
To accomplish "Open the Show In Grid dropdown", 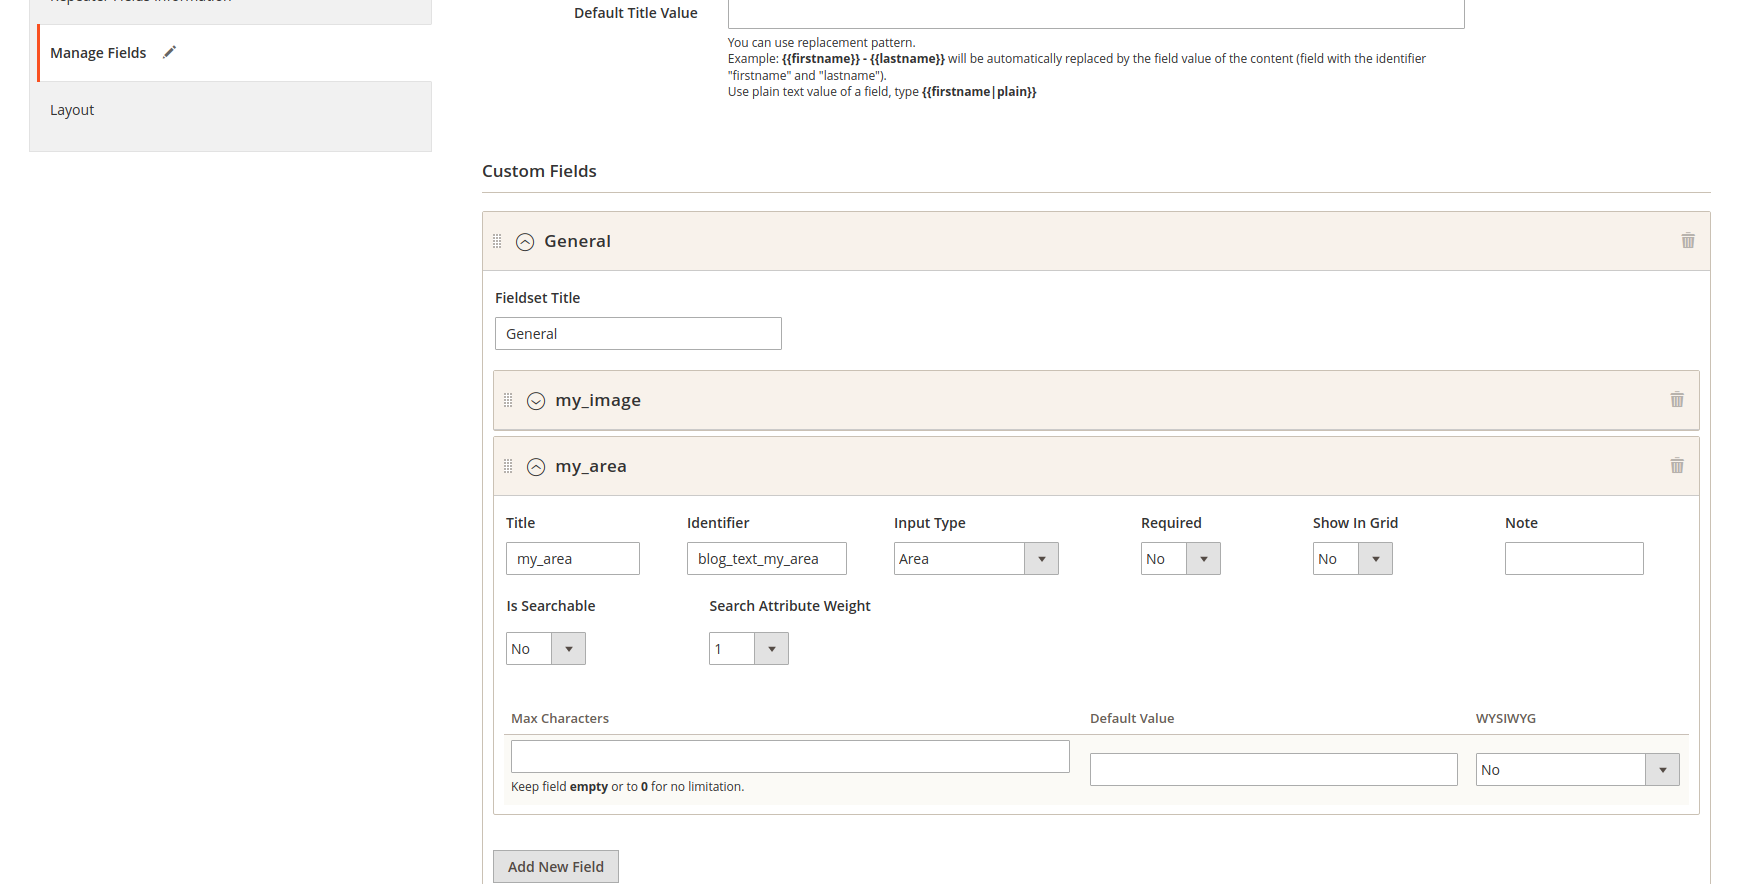I will point(1353,559).
